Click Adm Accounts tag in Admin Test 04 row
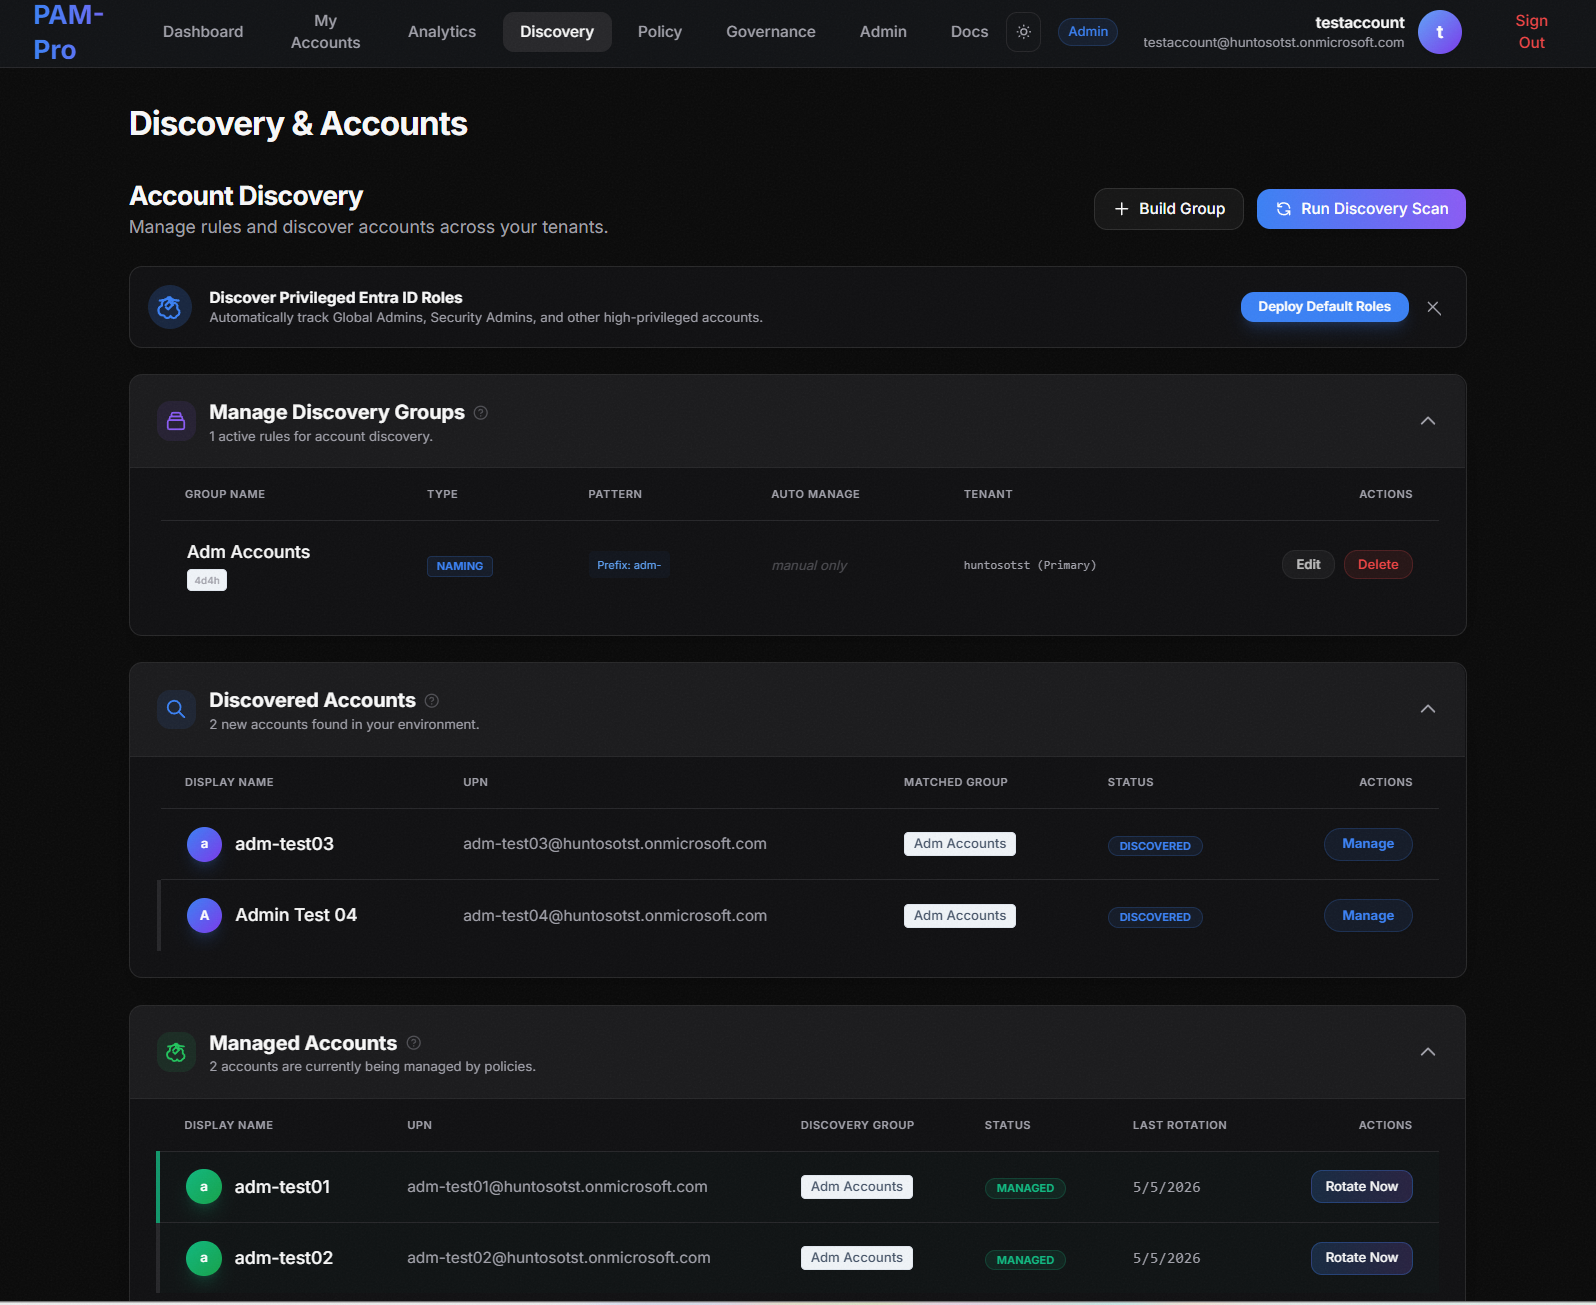This screenshot has height=1305, width=1596. tap(960, 916)
